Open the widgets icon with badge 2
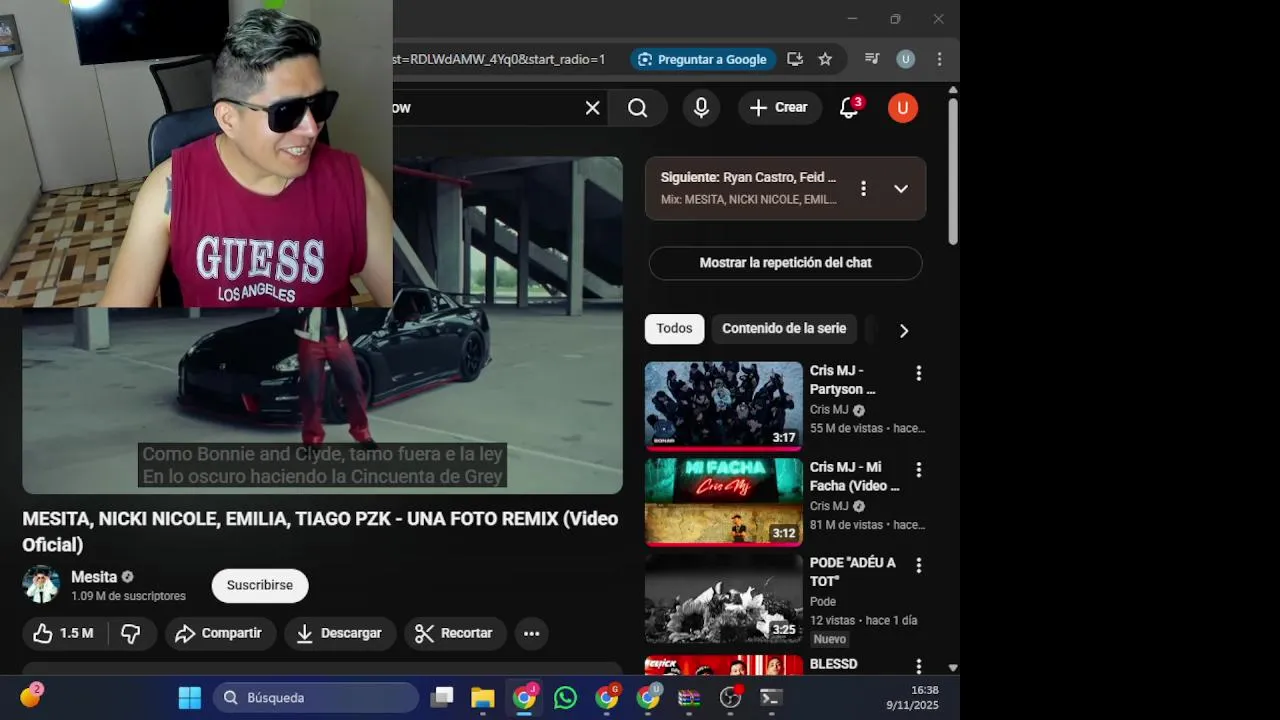 coord(30,696)
